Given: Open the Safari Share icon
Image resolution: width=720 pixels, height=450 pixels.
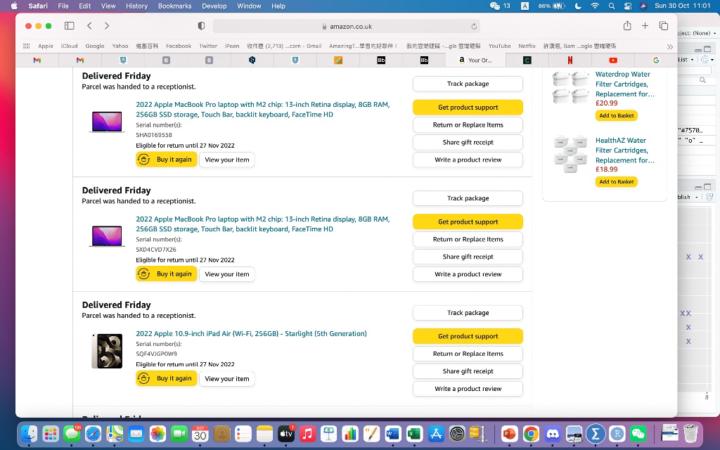Looking at the screenshot, I should click(627, 26).
